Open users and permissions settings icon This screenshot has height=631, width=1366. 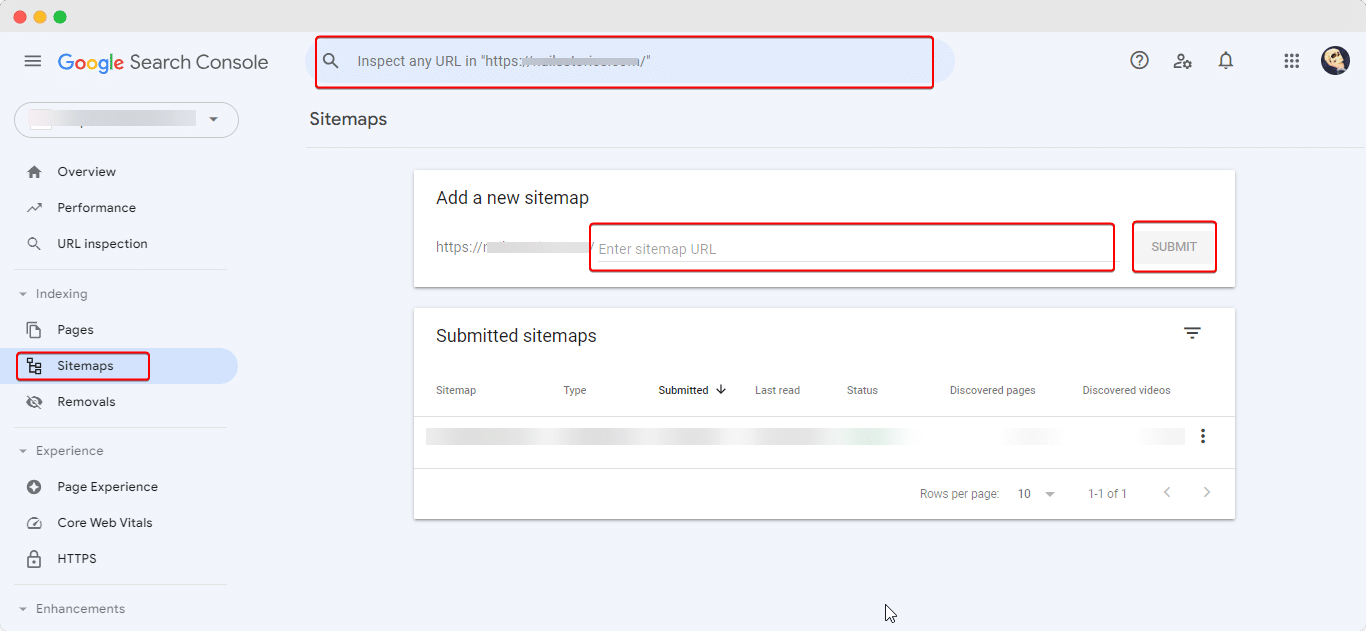coord(1183,61)
